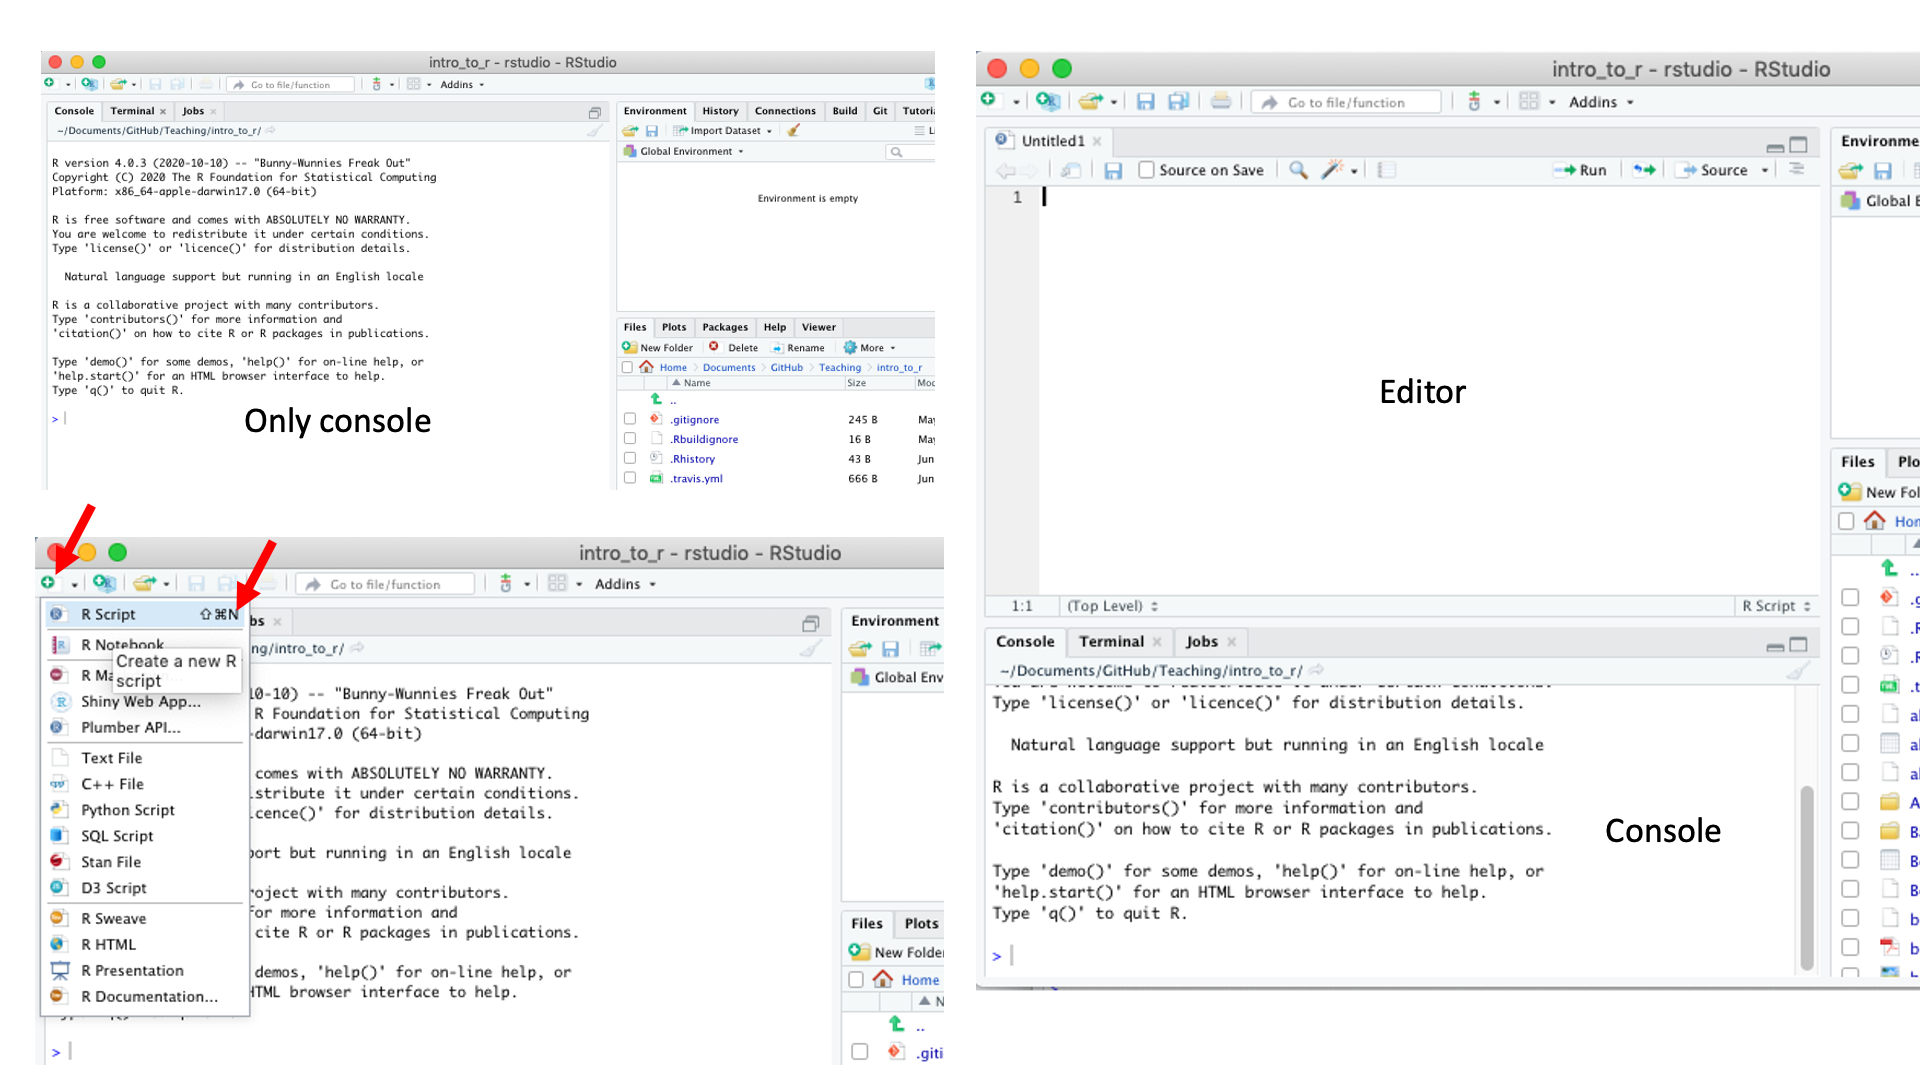Click the find magnifier icon in editor toolbar
Viewport: 1920px width, 1080px height.
pyautogui.click(x=1298, y=170)
